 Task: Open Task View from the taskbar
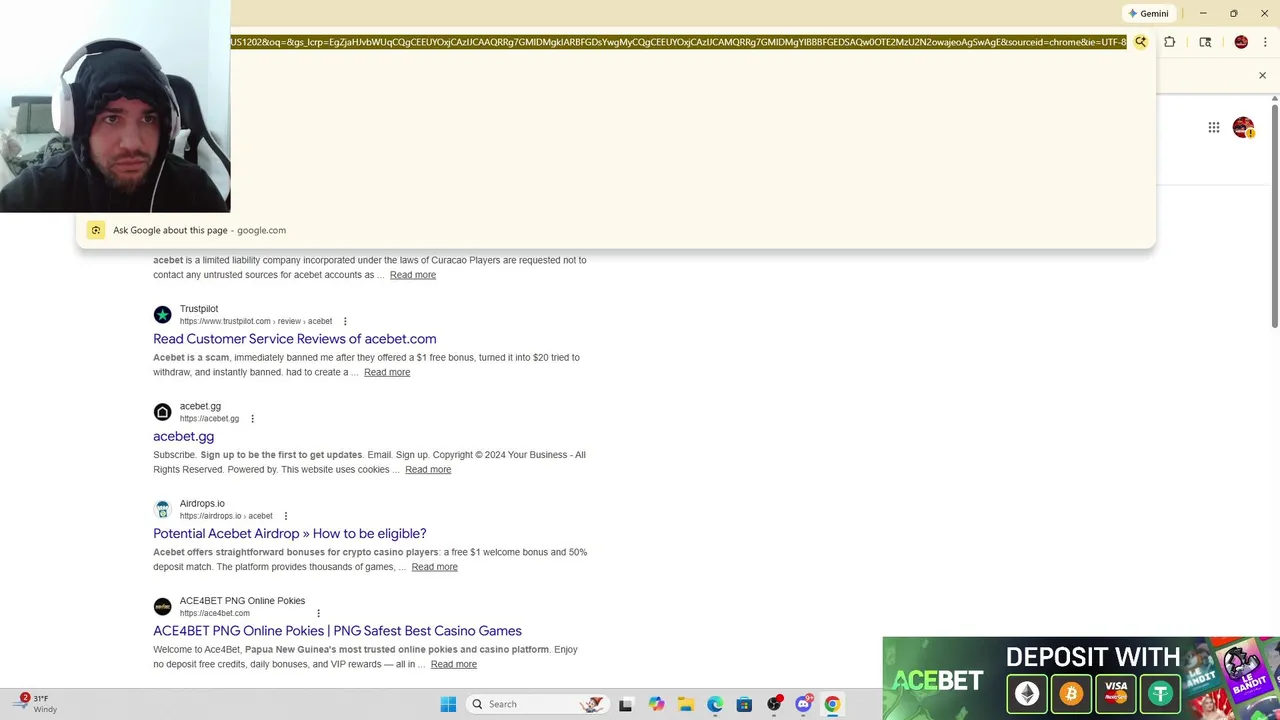pyautogui.click(x=625, y=704)
